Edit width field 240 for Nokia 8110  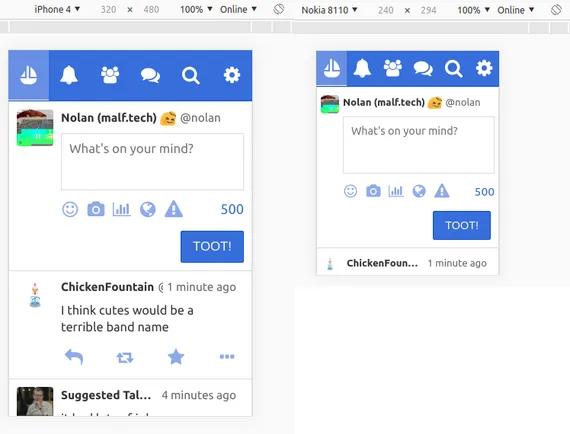[386, 10]
